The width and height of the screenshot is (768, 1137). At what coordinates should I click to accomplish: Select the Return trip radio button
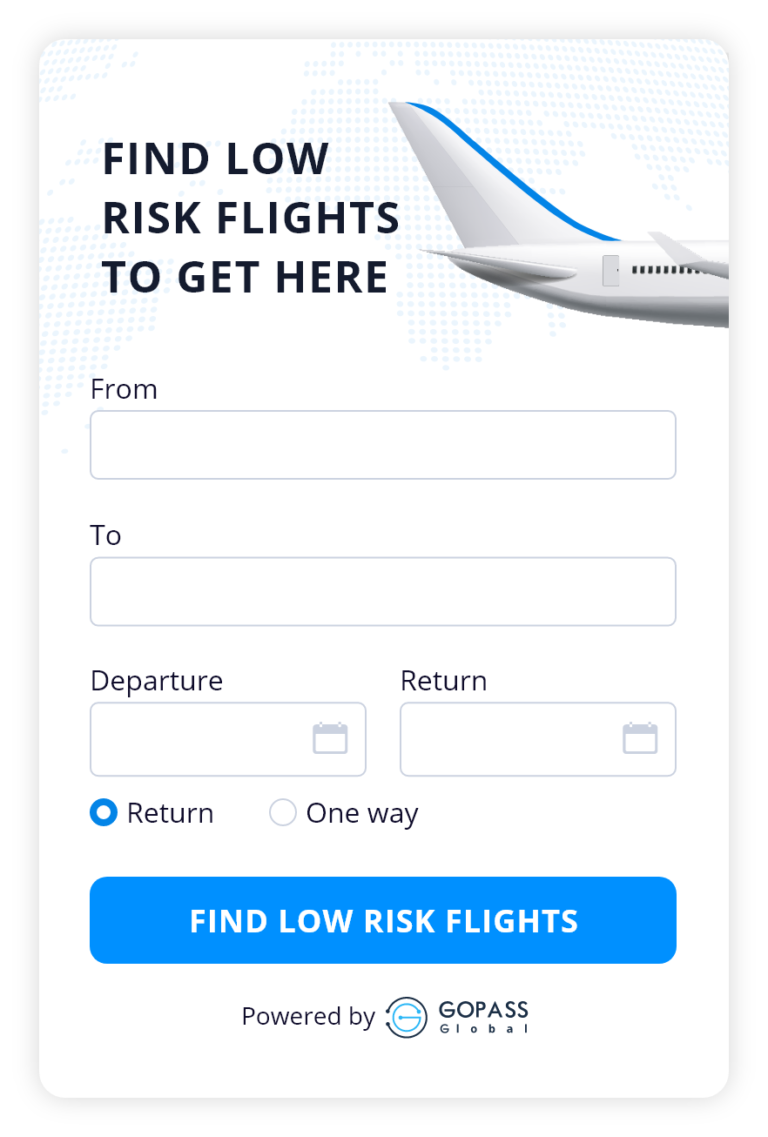coord(103,813)
